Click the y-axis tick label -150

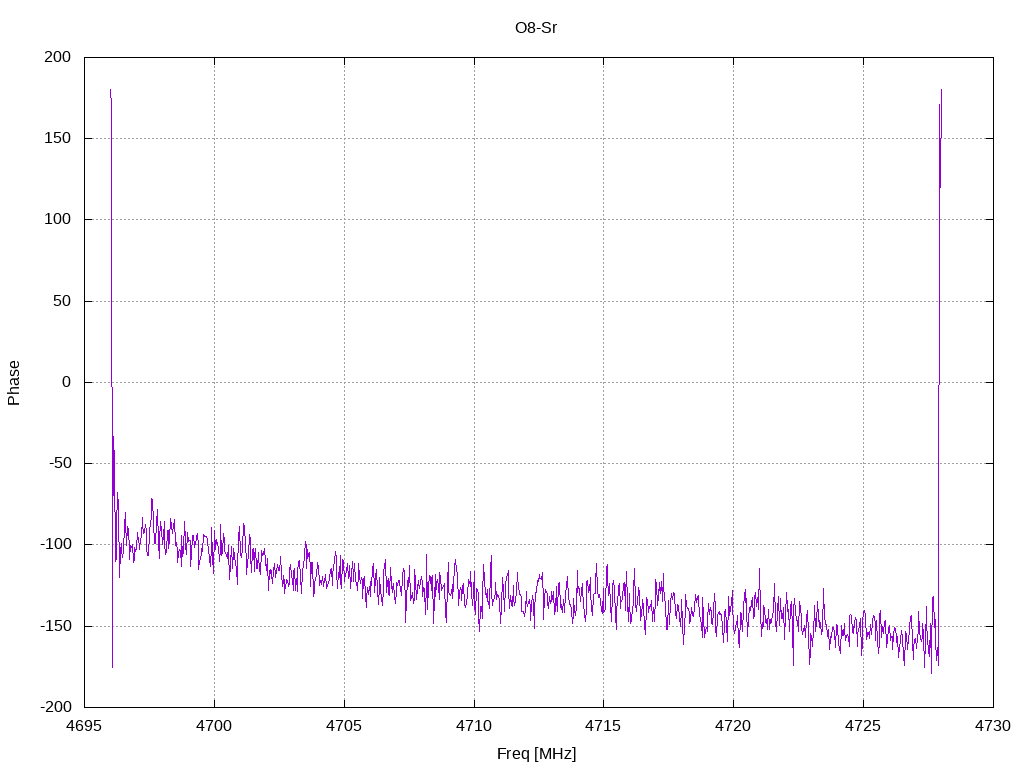pos(56,626)
